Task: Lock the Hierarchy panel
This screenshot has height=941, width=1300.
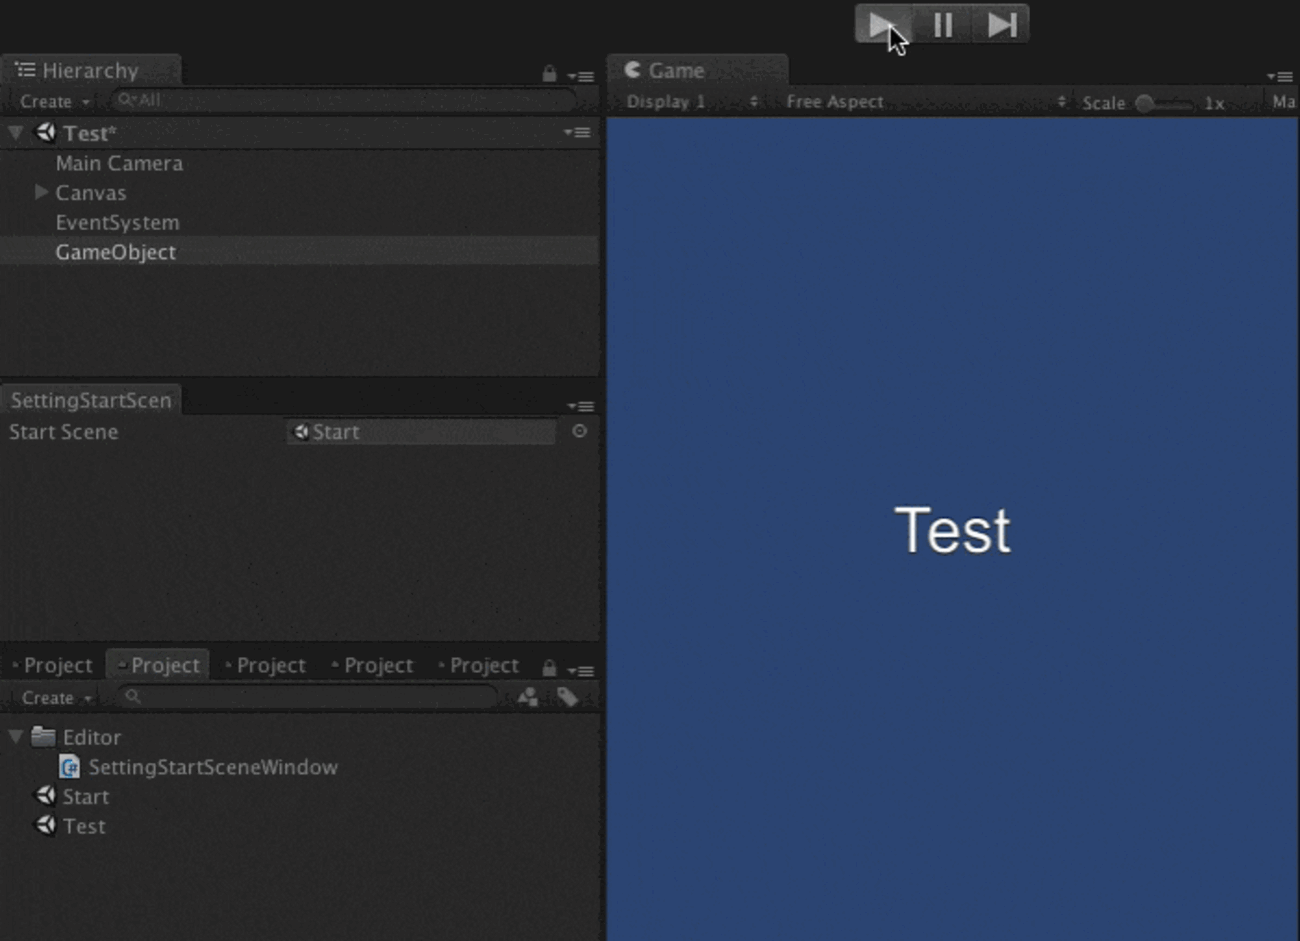Action: click(x=549, y=74)
